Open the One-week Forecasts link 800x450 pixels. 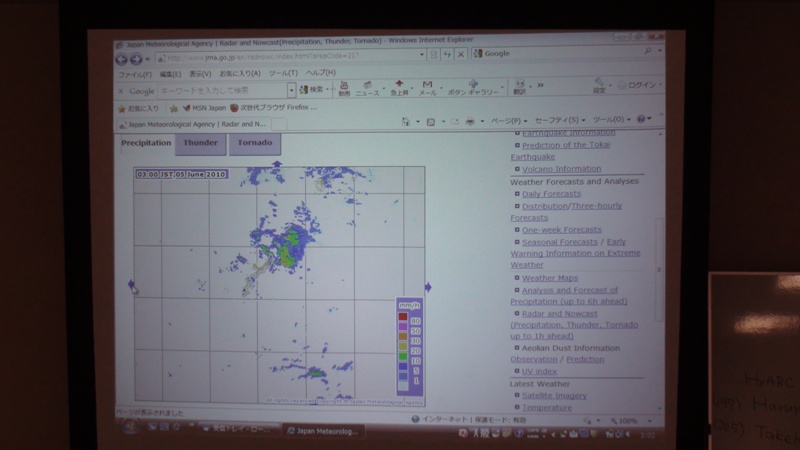click(561, 230)
